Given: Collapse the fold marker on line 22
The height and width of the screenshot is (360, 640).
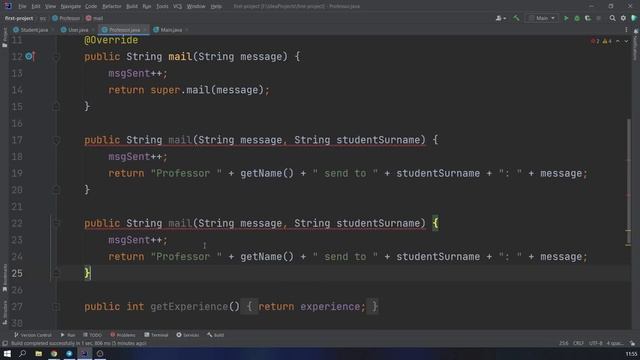Looking at the screenshot, I should pos(56,223).
